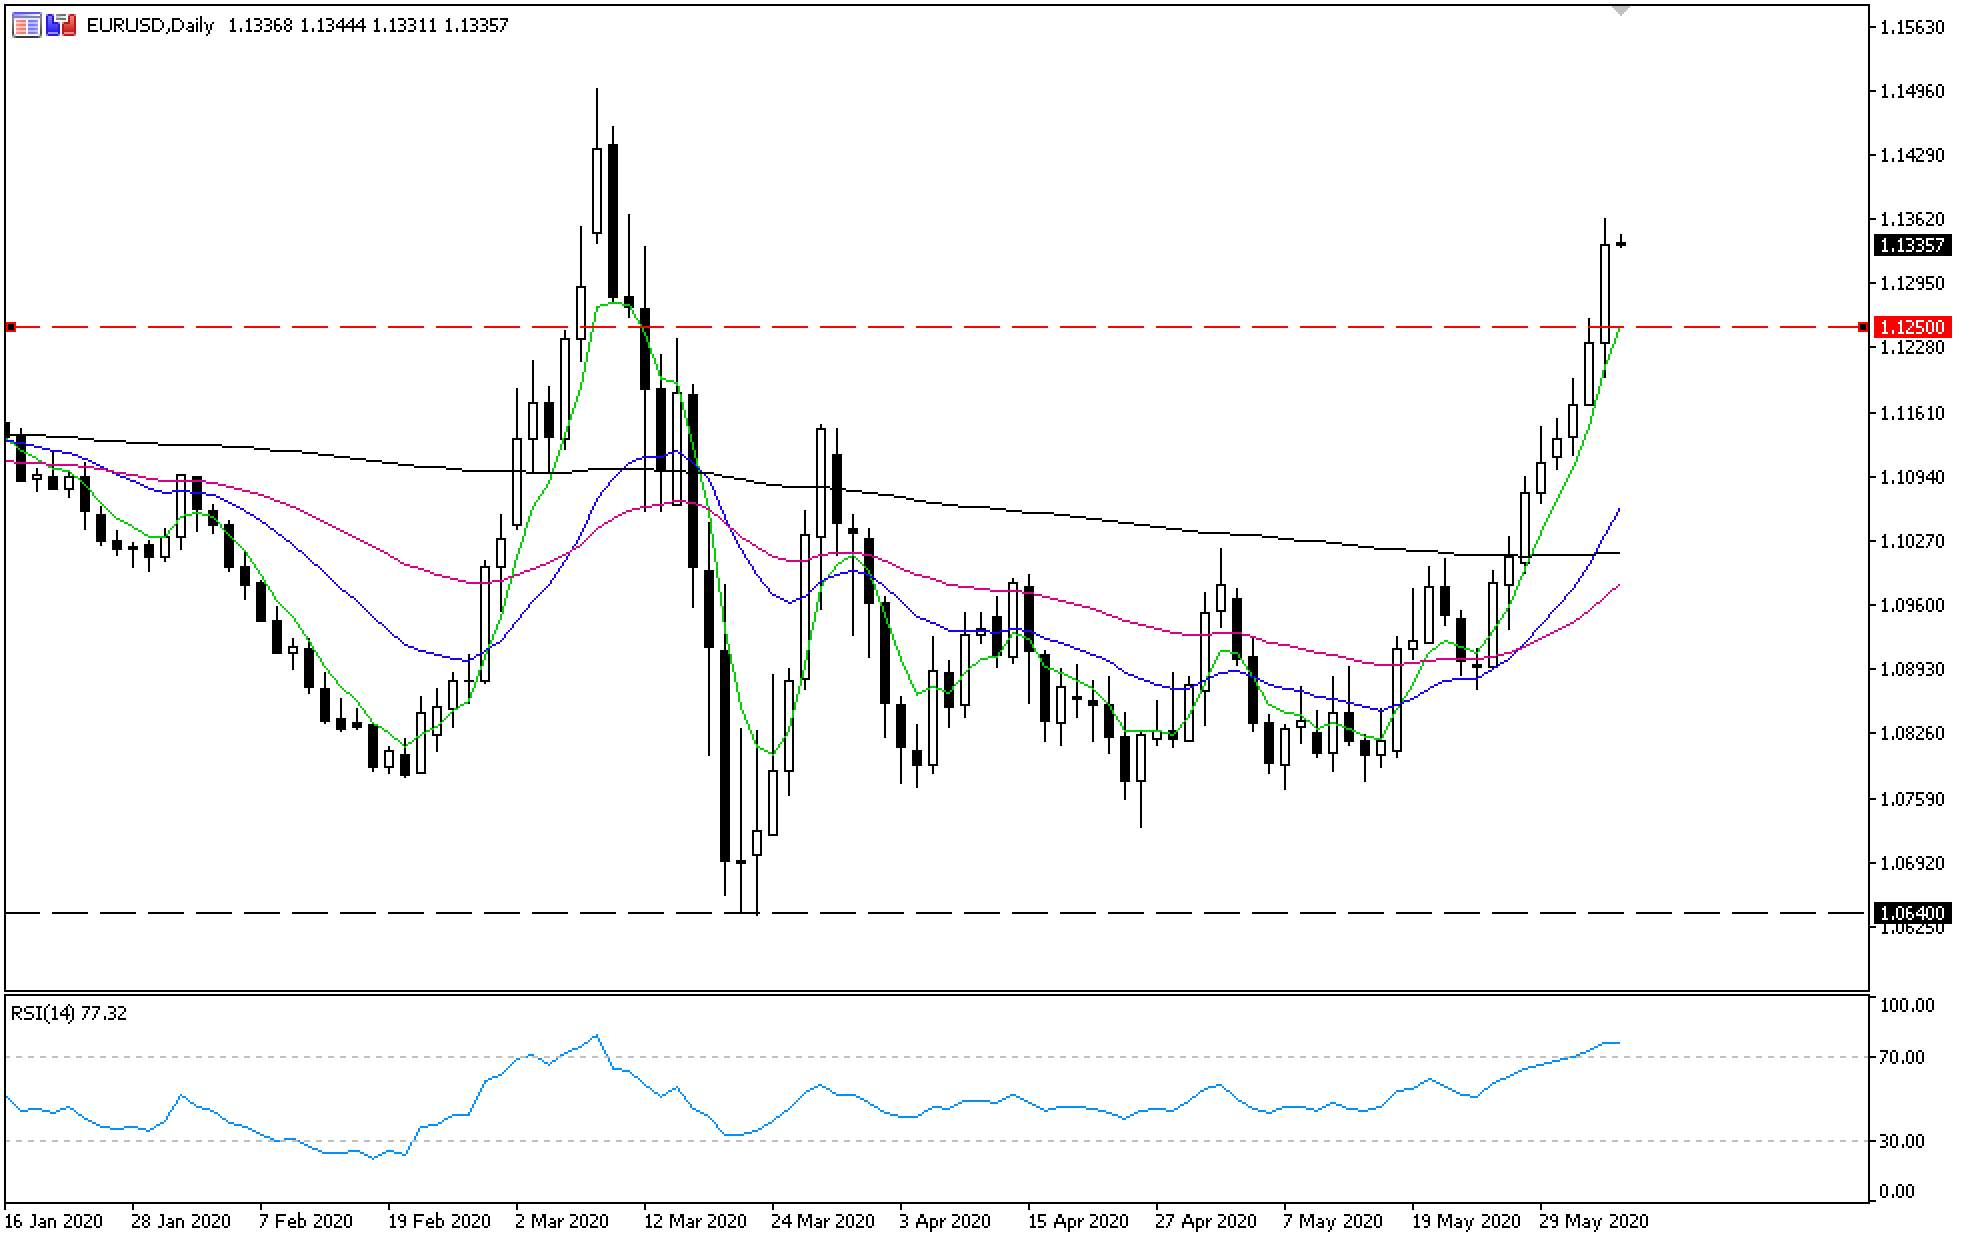Click the 1.10270 price on the axis
This screenshot has height=1244, width=1970.
pos(1912,541)
